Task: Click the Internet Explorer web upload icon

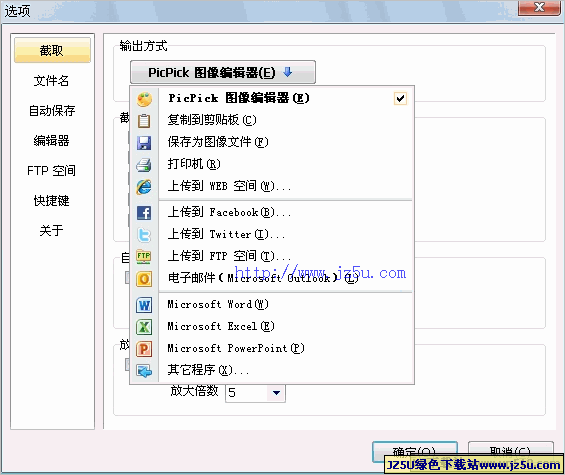Action: click(x=144, y=187)
